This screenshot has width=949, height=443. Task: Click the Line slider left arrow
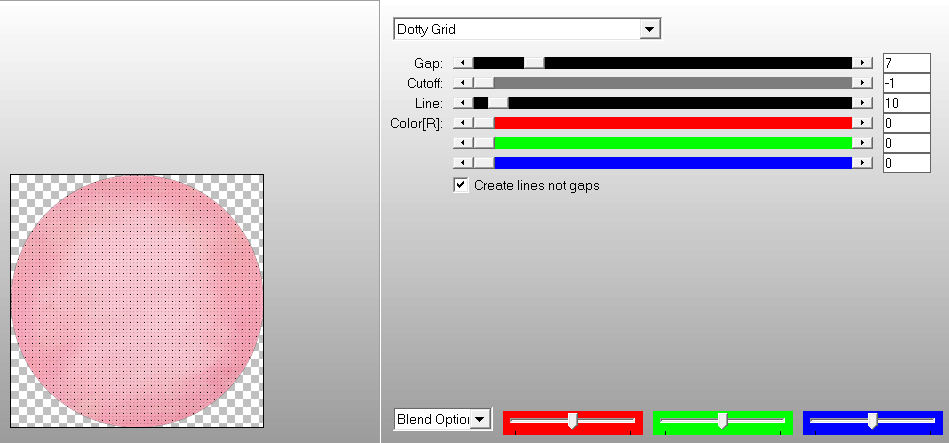click(463, 103)
